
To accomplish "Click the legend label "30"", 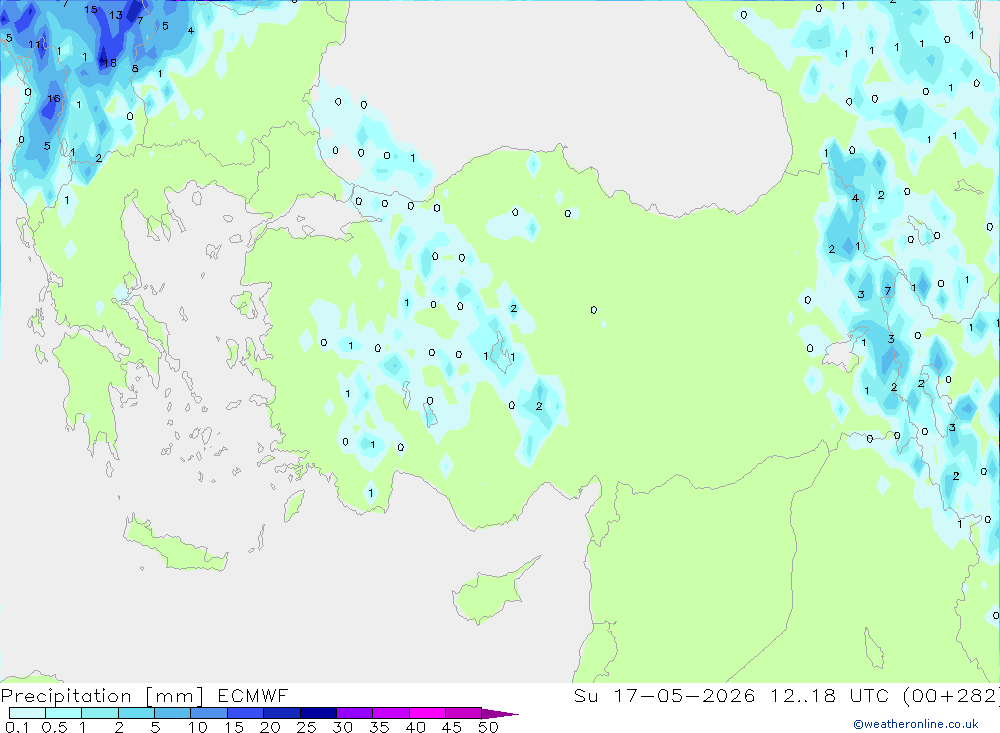I will coord(342,727).
